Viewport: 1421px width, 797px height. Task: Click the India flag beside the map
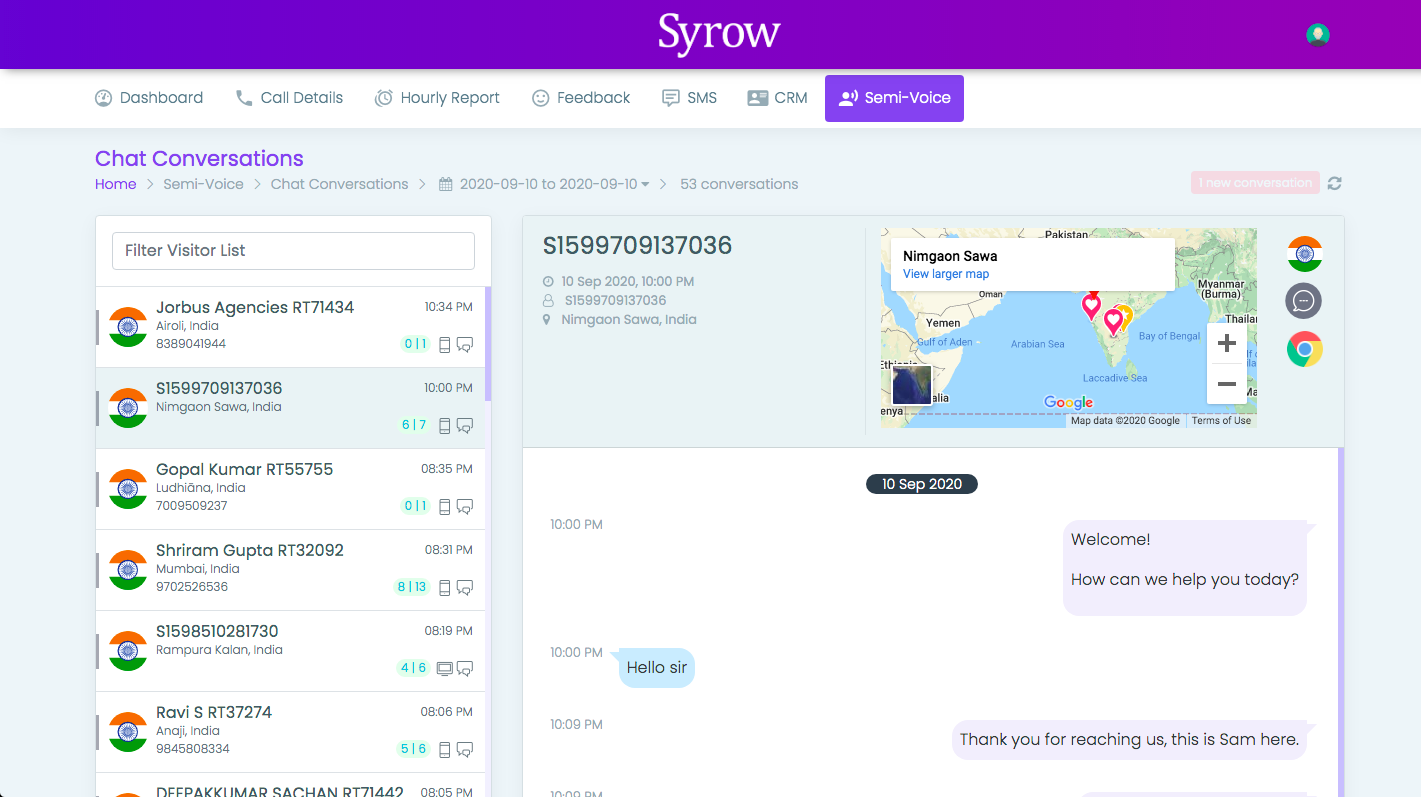pos(1304,254)
